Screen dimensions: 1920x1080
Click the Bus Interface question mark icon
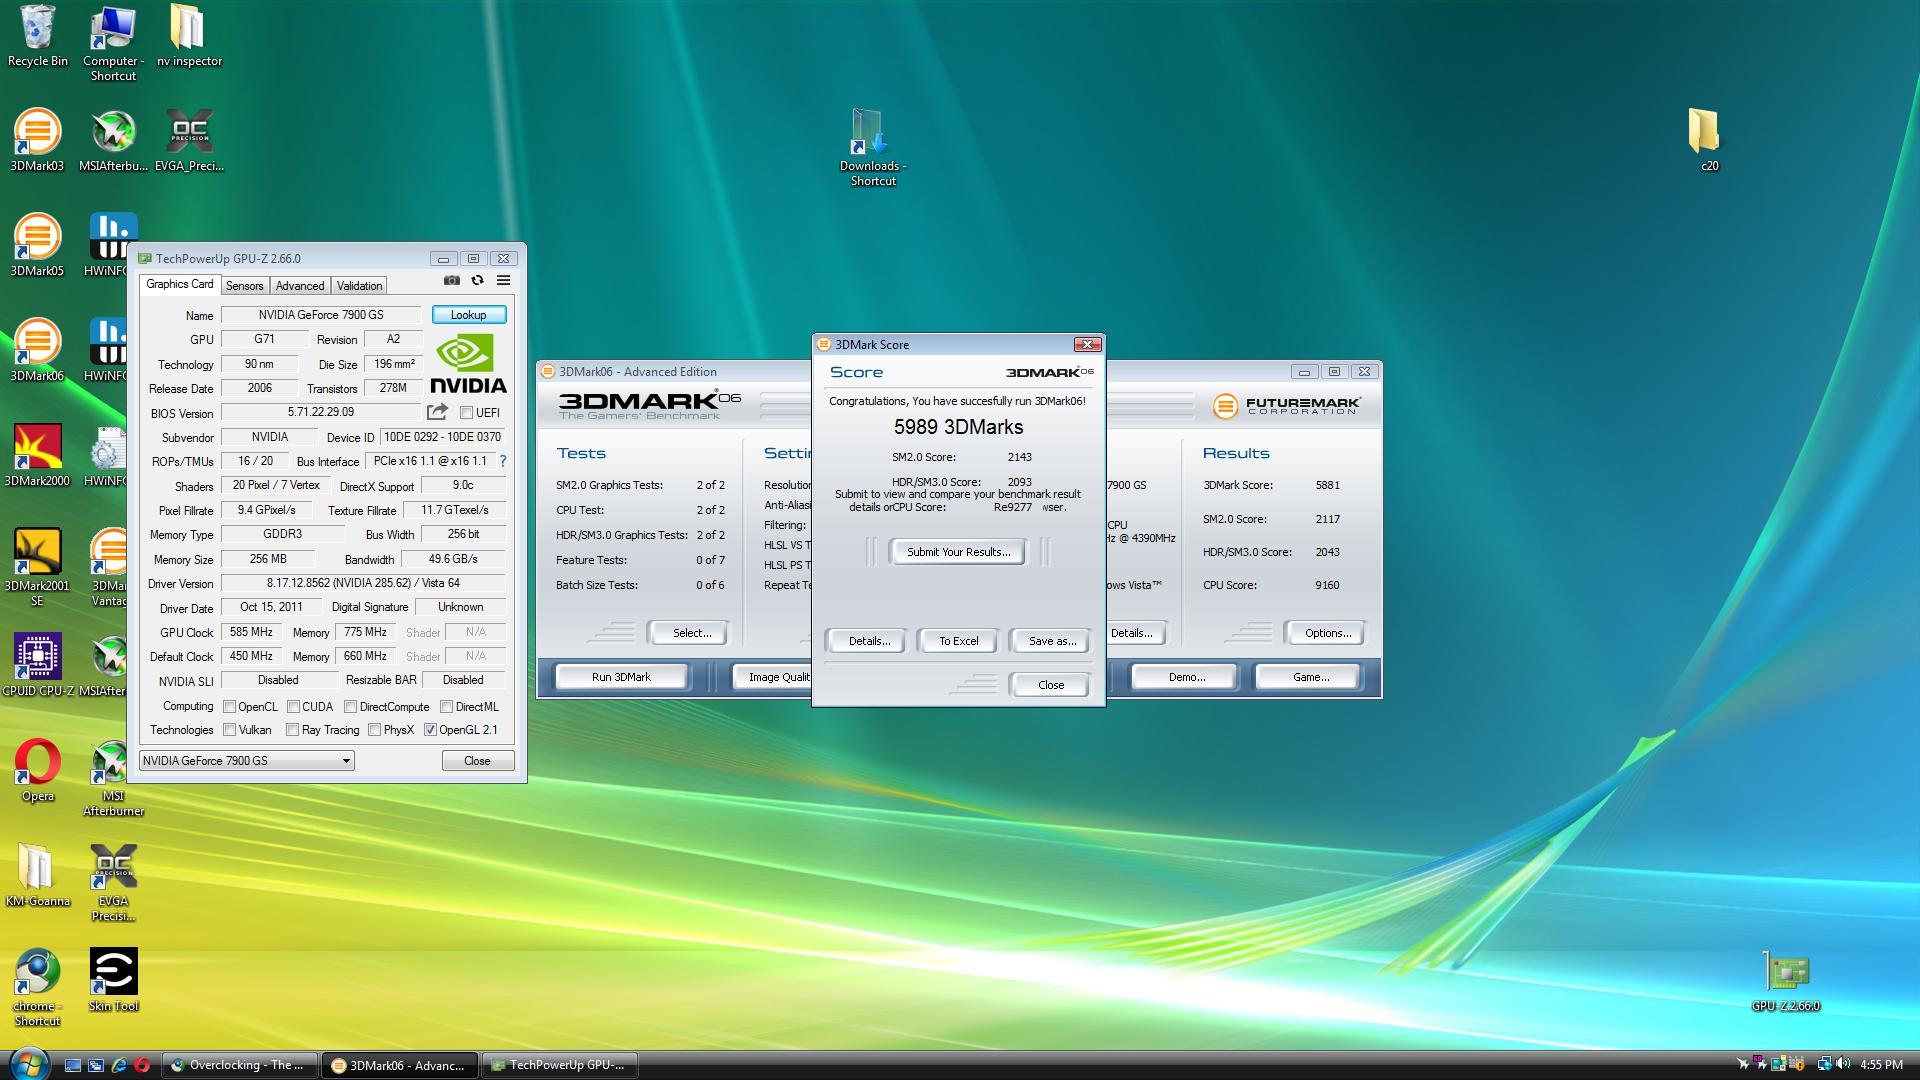pyautogui.click(x=503, y=461)
